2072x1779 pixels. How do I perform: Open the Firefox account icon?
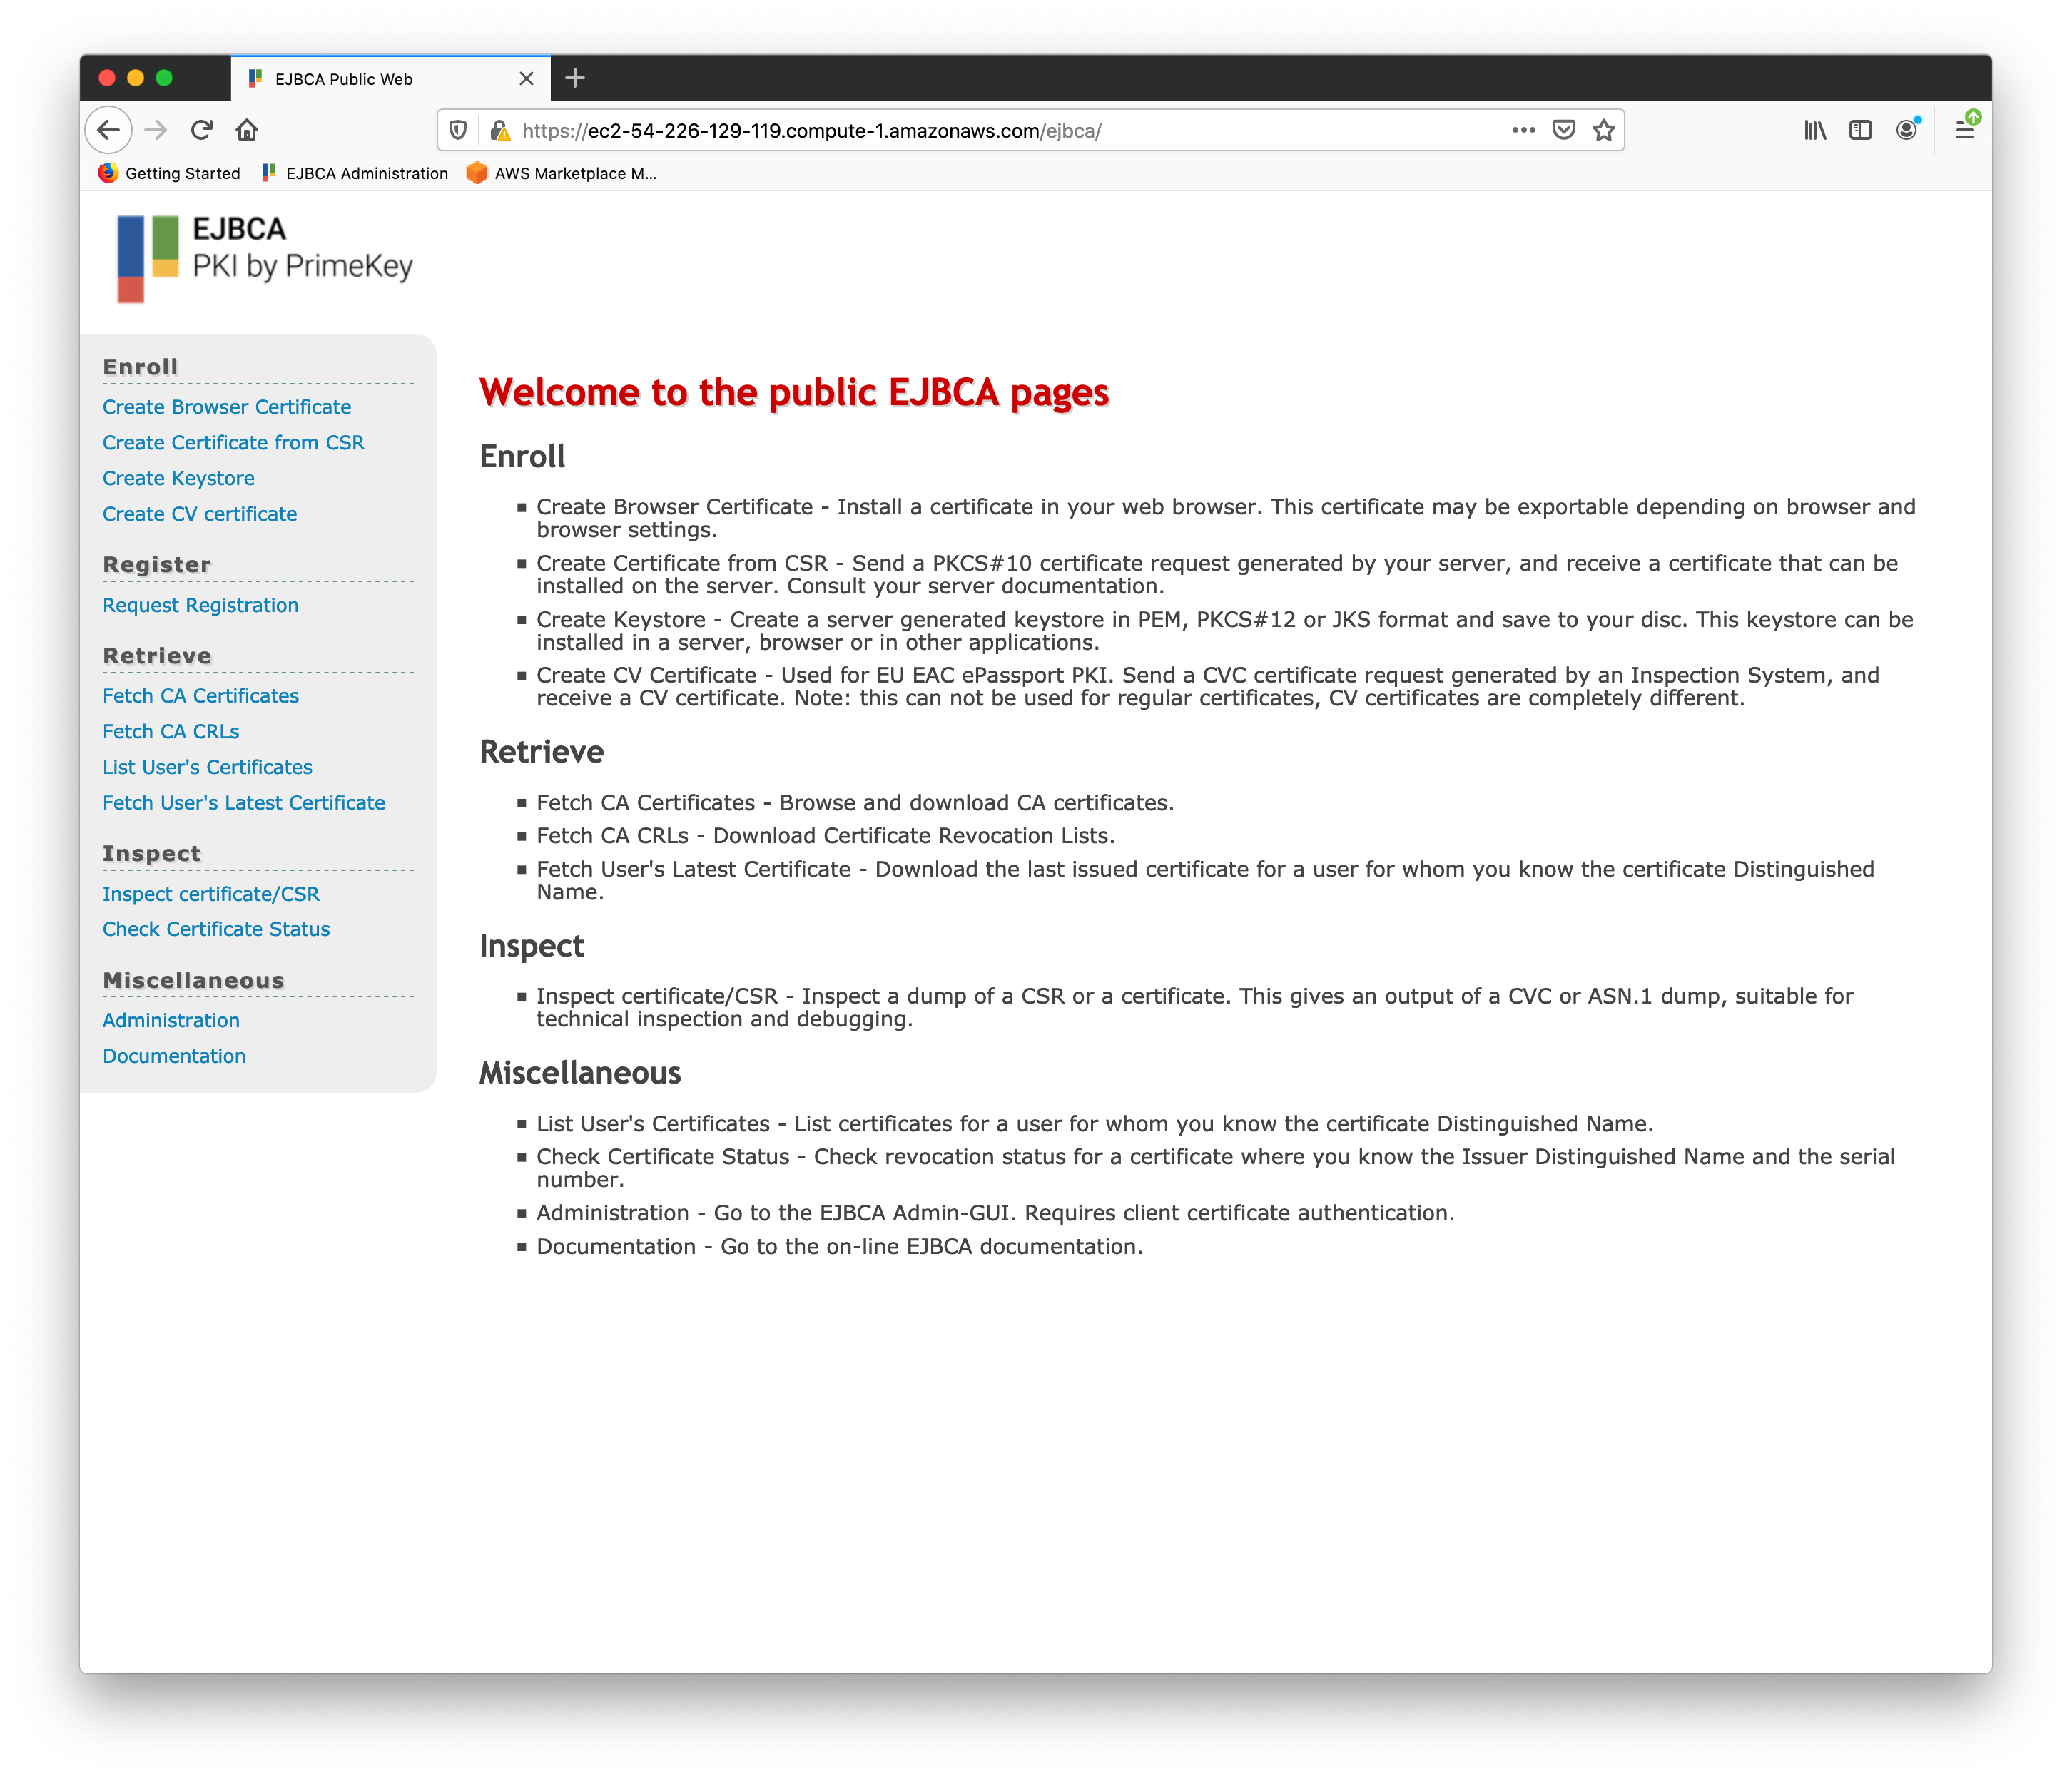1907,130
